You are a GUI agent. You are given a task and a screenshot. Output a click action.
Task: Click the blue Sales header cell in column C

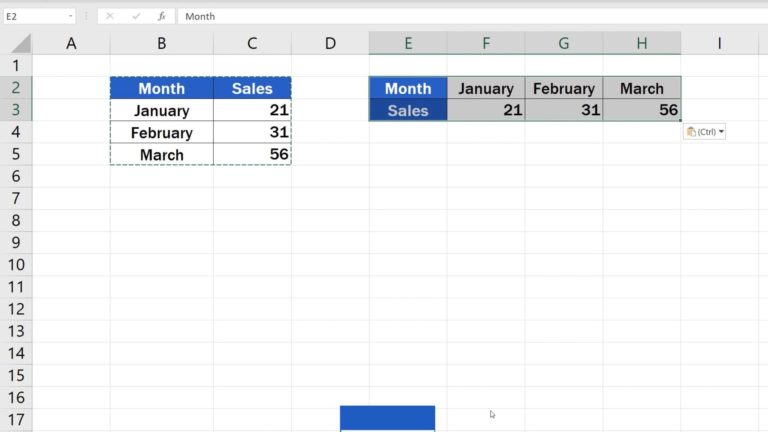click(252, 88)
